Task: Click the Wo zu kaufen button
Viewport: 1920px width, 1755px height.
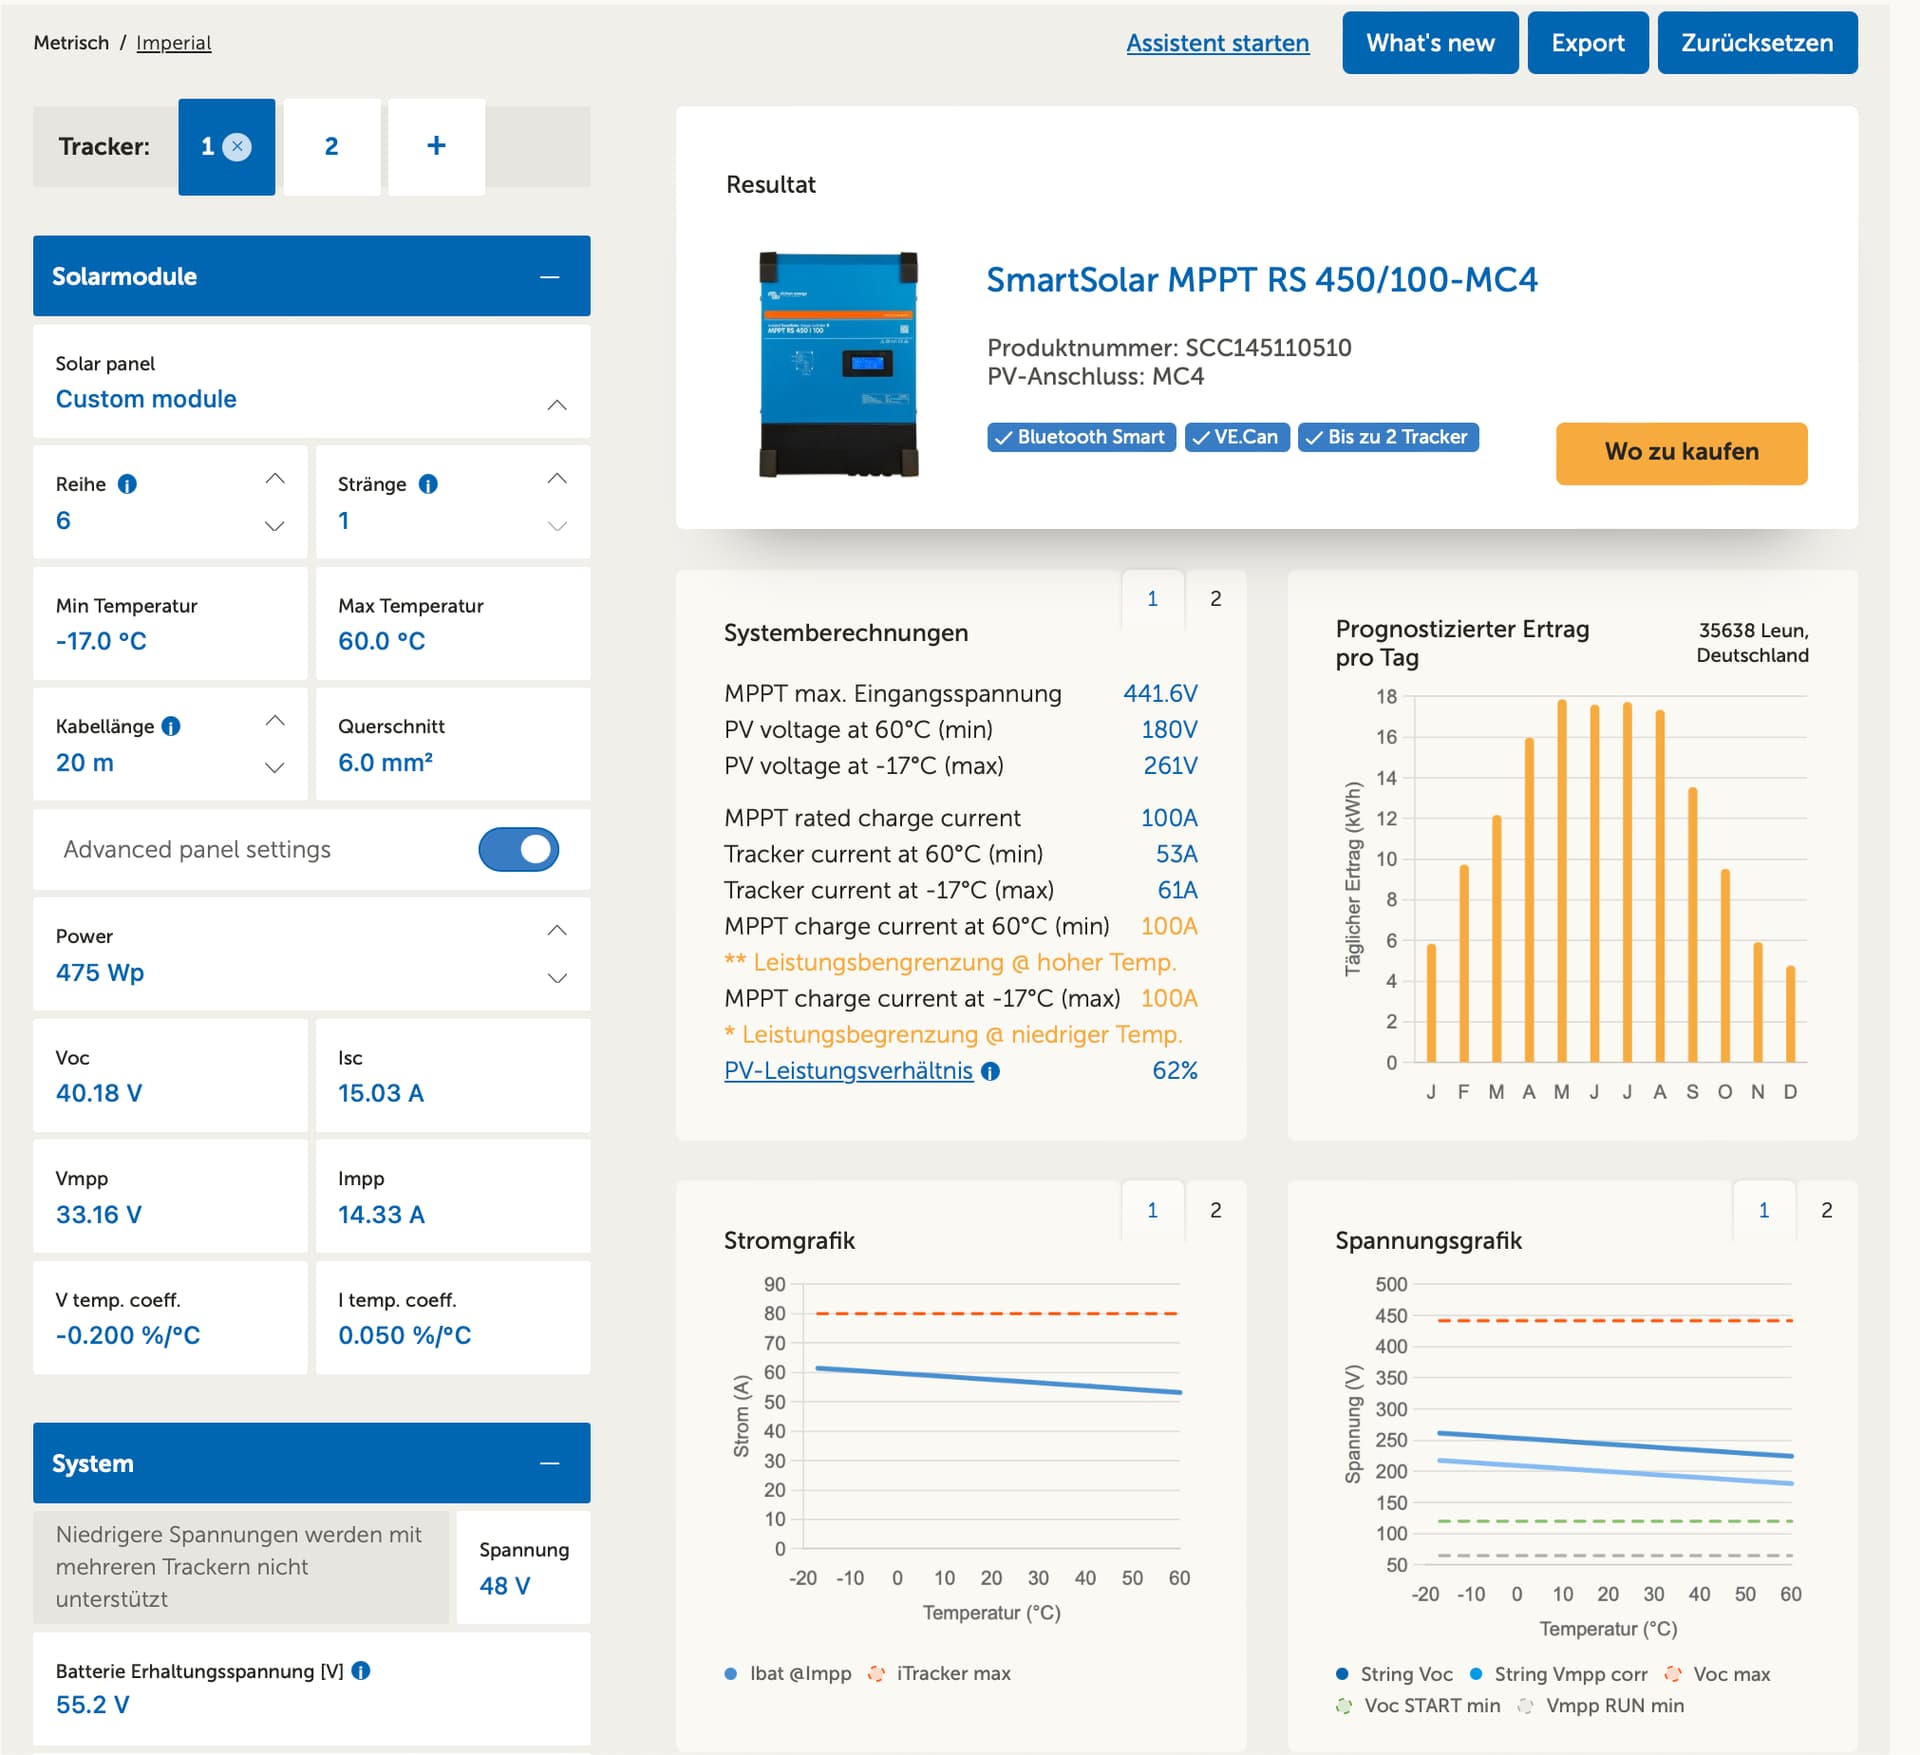Action: pyautogui.click(x=1680, y=452)
